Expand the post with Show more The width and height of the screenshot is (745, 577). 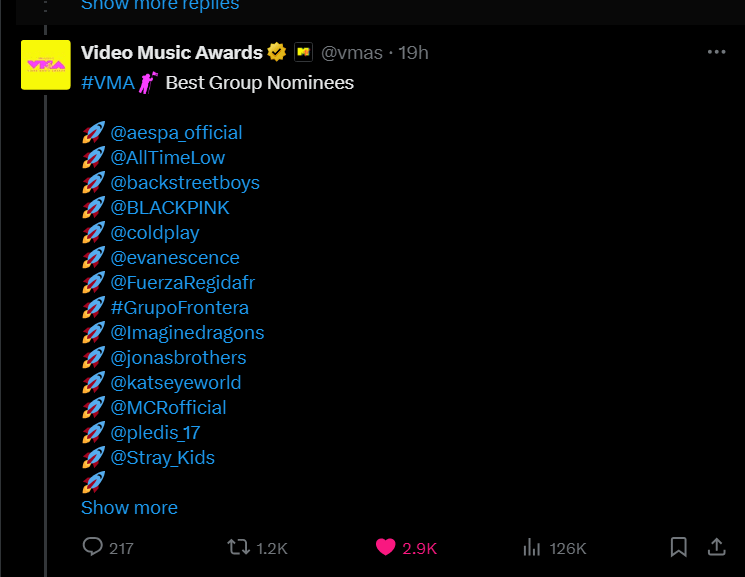(129, 508)
